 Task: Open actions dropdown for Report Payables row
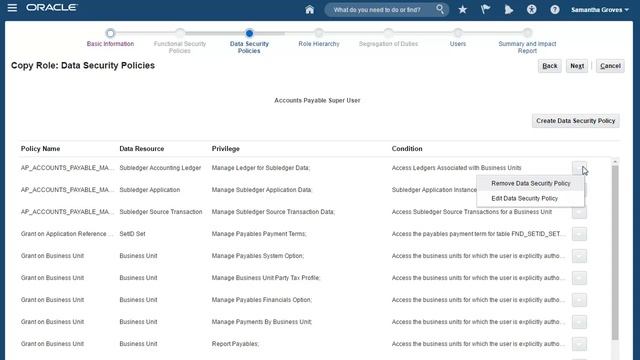[x=579, y=344]
